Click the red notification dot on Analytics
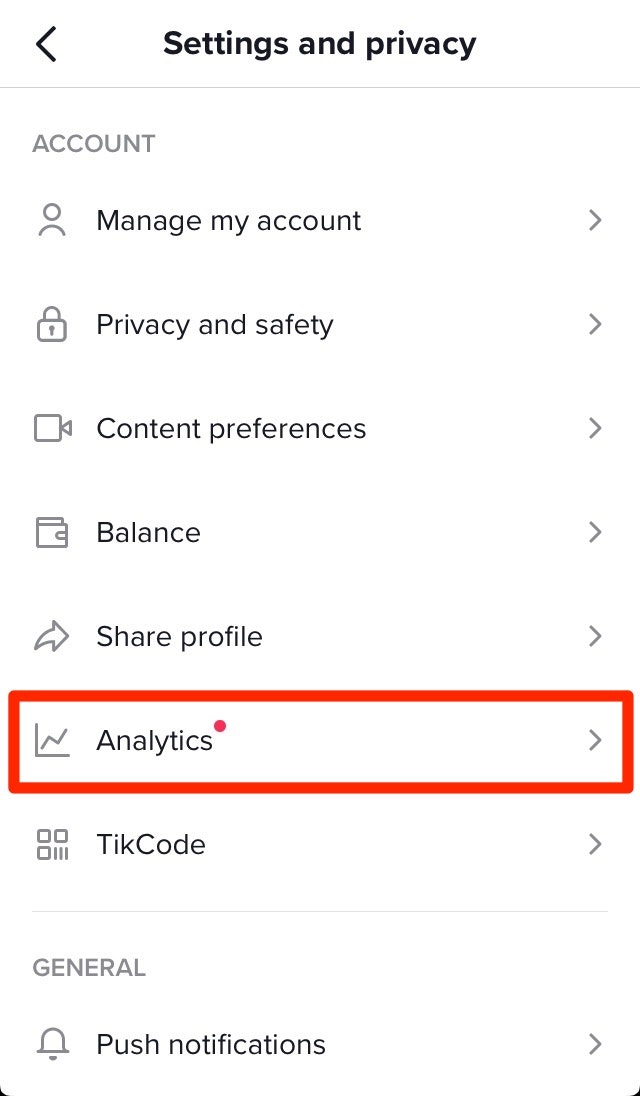 [x=220, y=726]
